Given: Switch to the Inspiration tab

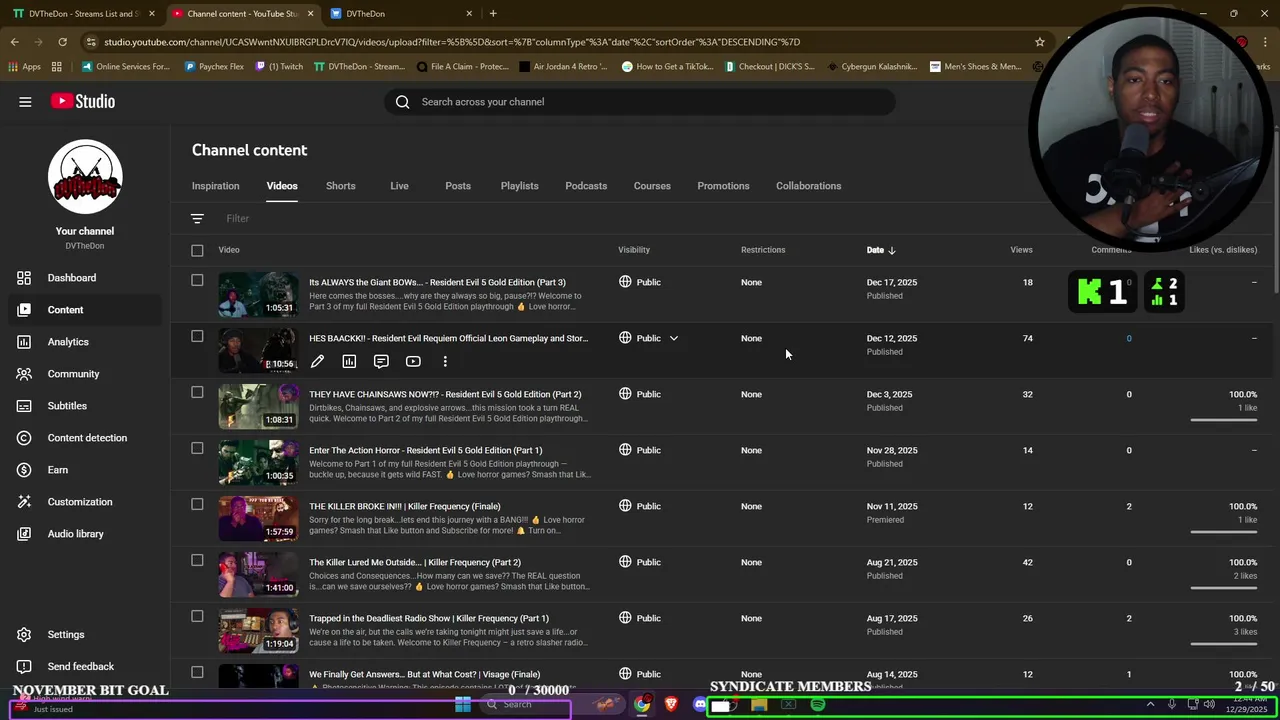Looking at the screenshot, I should pos(215,186).
